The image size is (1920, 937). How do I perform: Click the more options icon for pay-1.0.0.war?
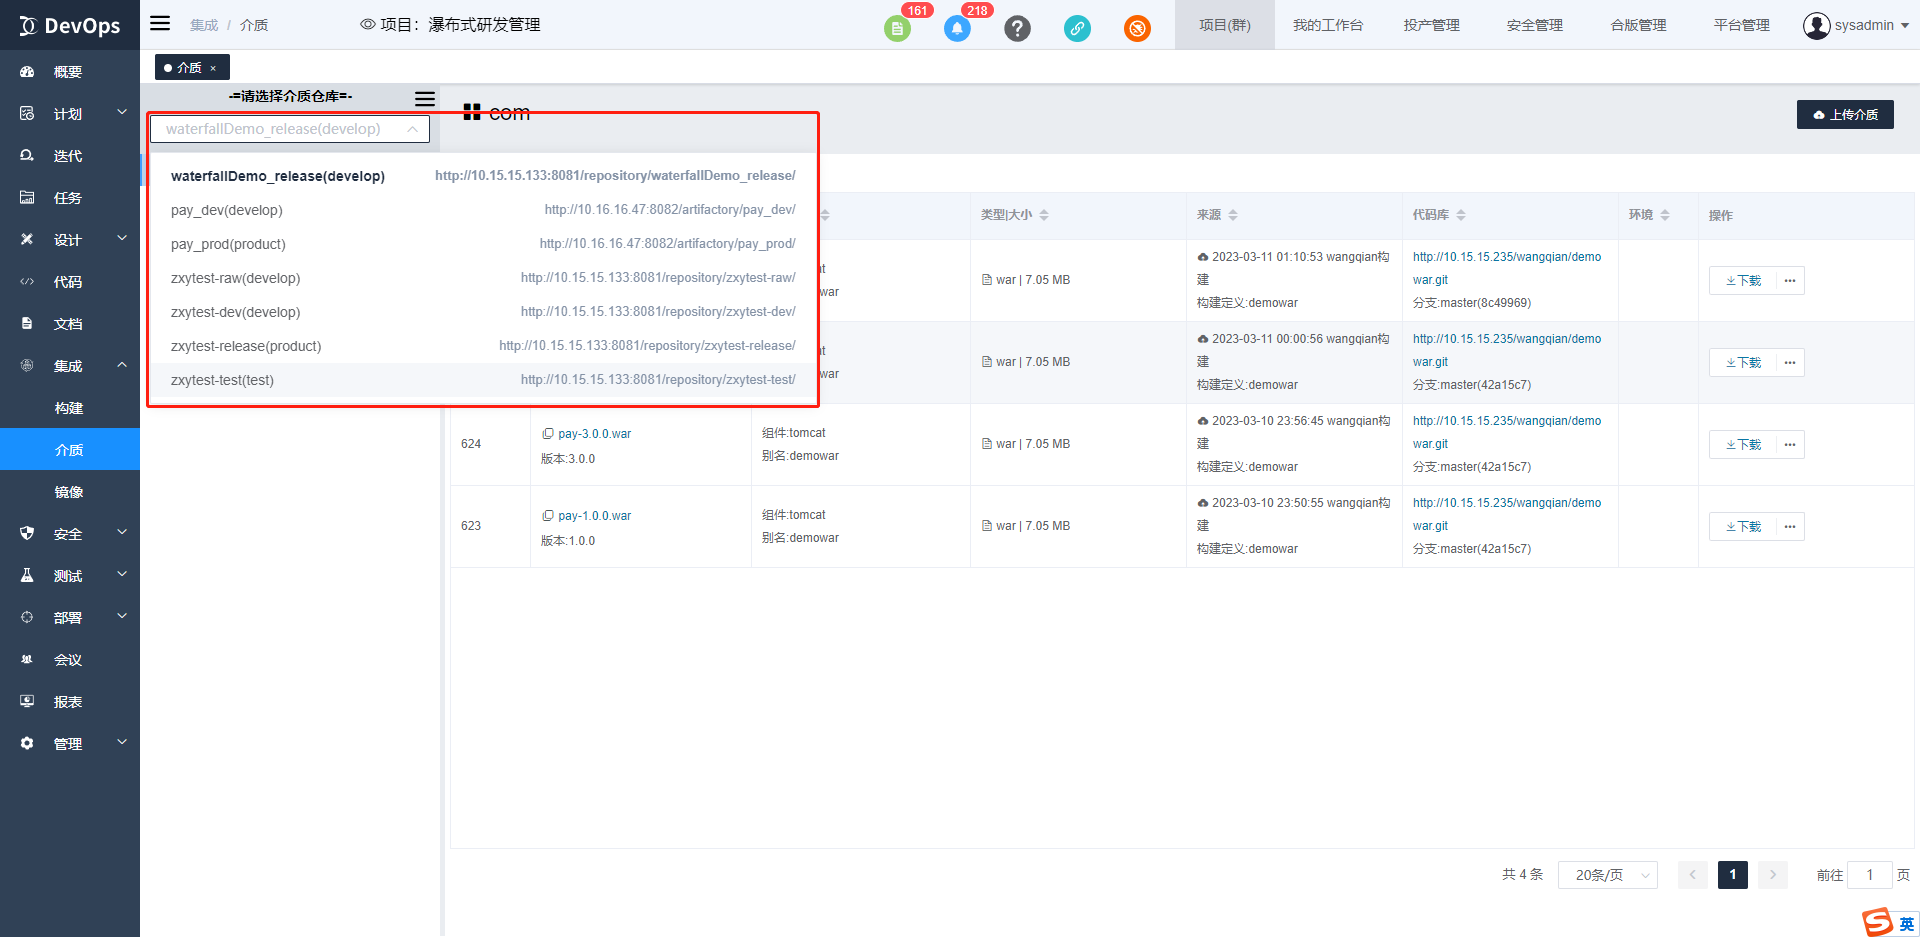pyautogui.click(x=1790, y=526)
